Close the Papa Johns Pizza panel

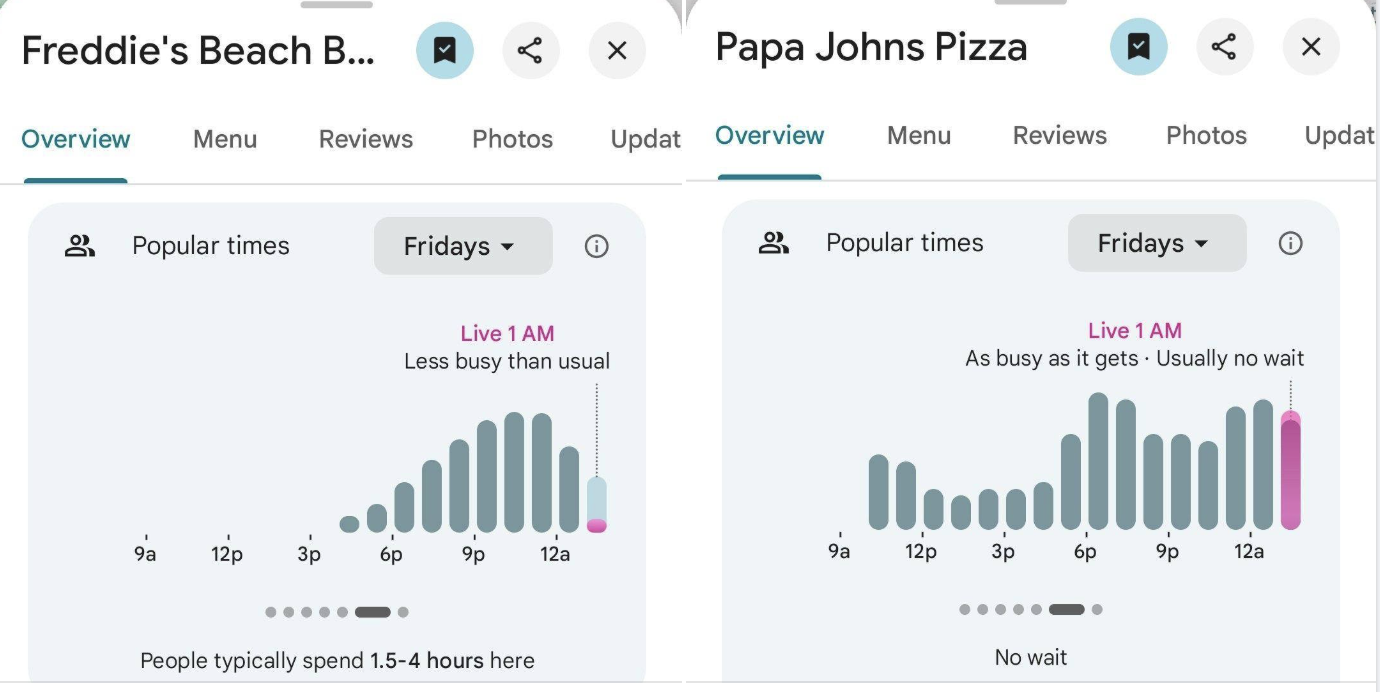pyautogui.click(x=1311, y=47)
